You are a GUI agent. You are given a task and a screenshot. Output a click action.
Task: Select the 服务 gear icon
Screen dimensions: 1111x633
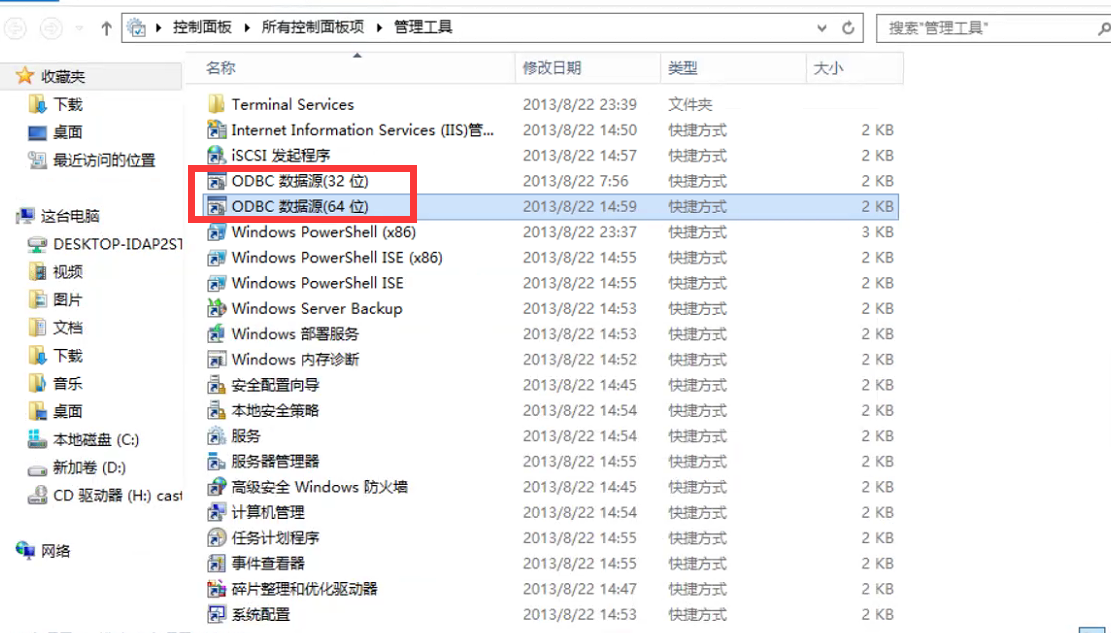[x=216, y=436]
